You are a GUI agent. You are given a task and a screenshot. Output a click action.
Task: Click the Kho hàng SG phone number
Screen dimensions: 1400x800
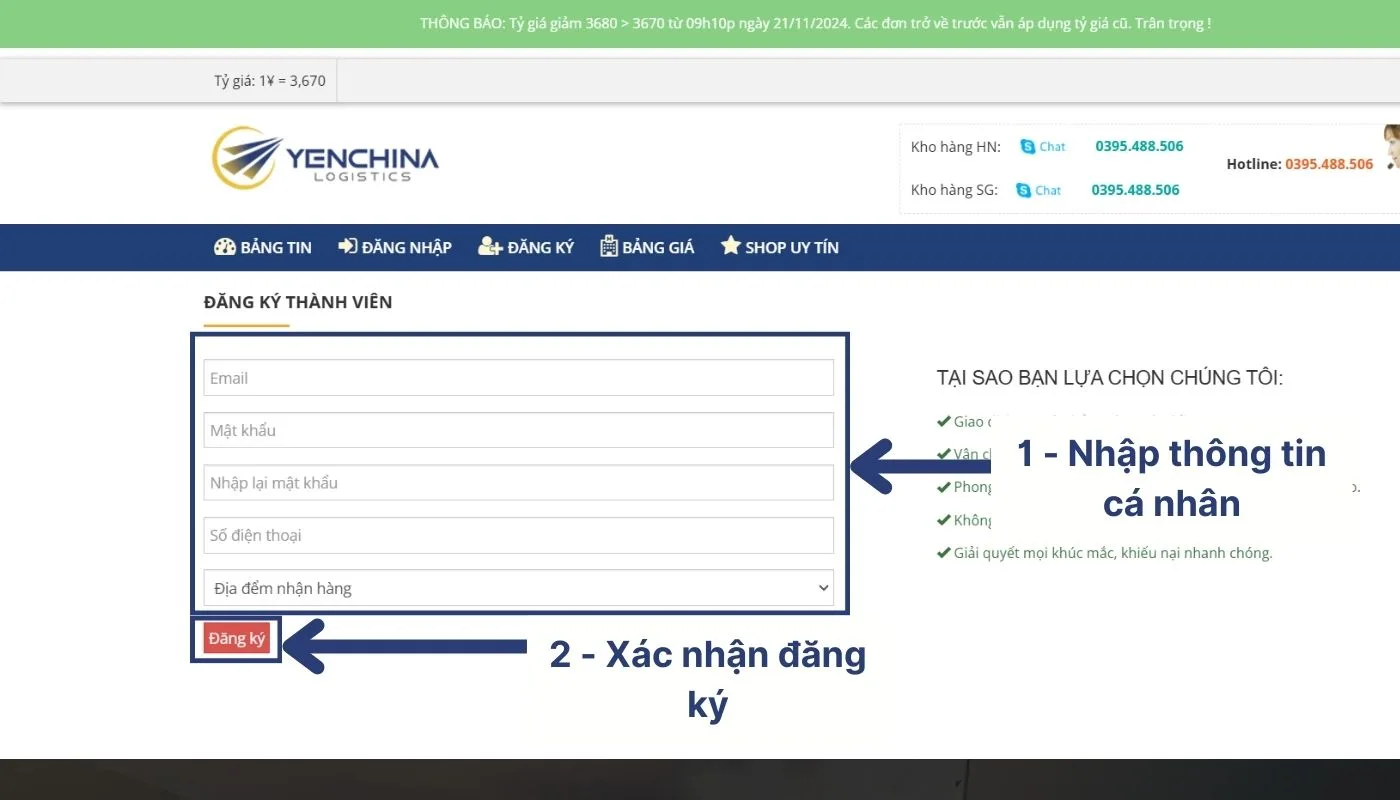1135,190
